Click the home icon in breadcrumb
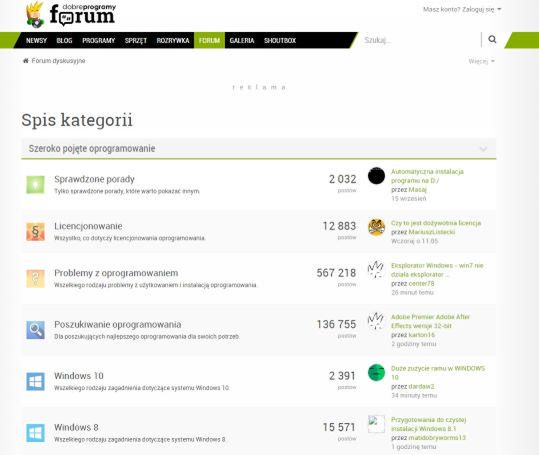The image size is (539, 455). 25,61
